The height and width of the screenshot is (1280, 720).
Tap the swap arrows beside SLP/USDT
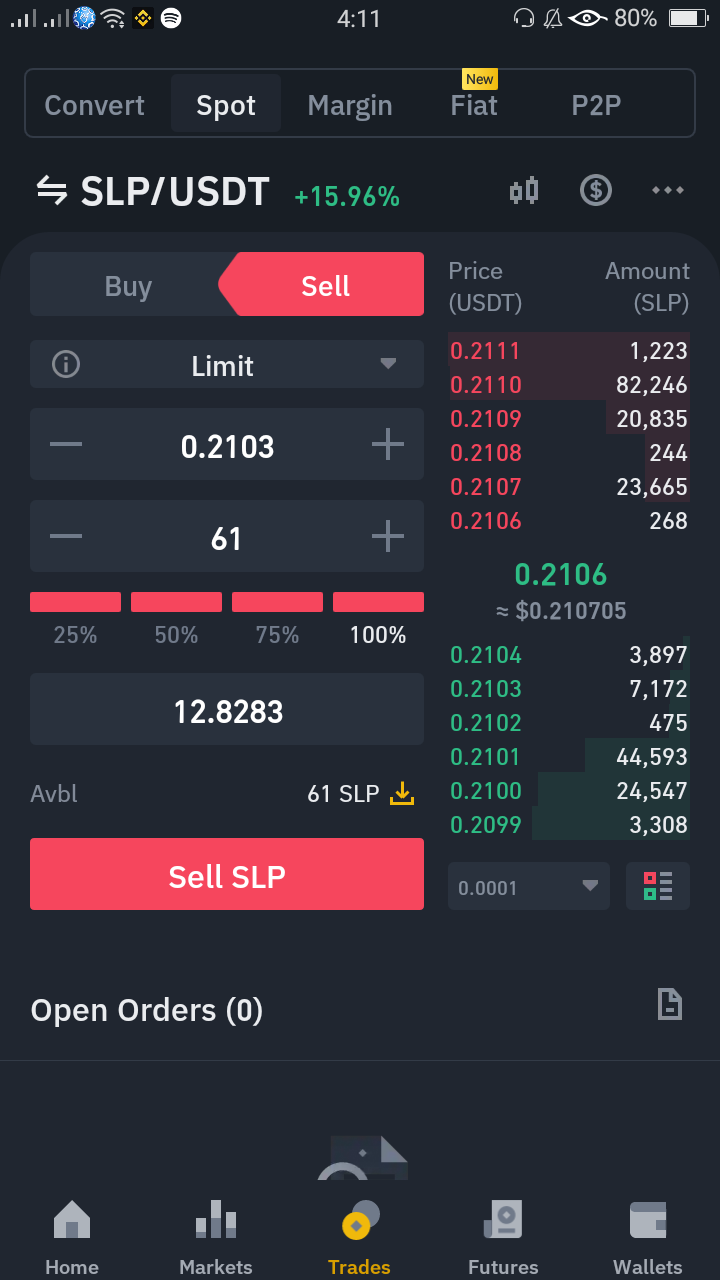coord(51,190)
